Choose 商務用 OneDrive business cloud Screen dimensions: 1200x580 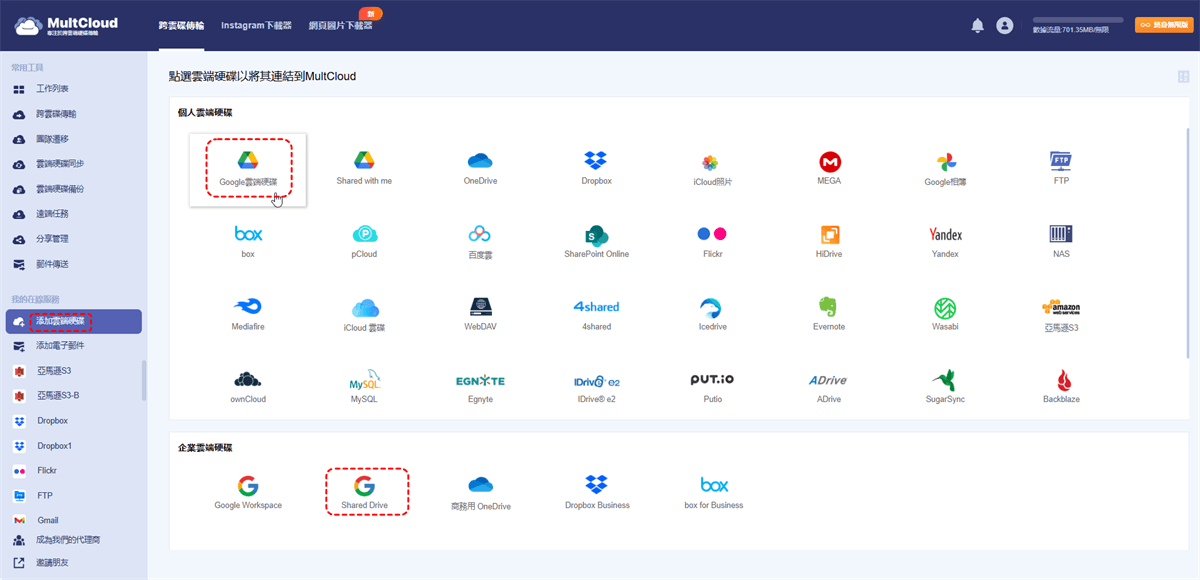pos(481,493)
